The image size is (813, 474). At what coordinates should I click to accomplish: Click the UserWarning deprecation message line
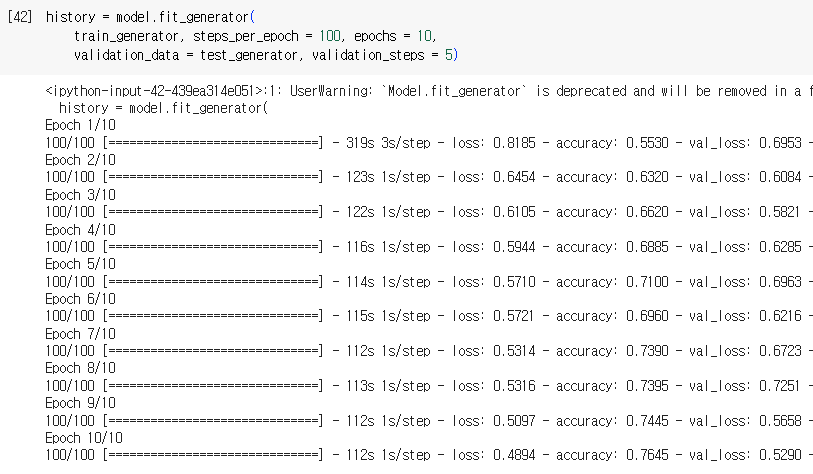(x=429, y=91)
